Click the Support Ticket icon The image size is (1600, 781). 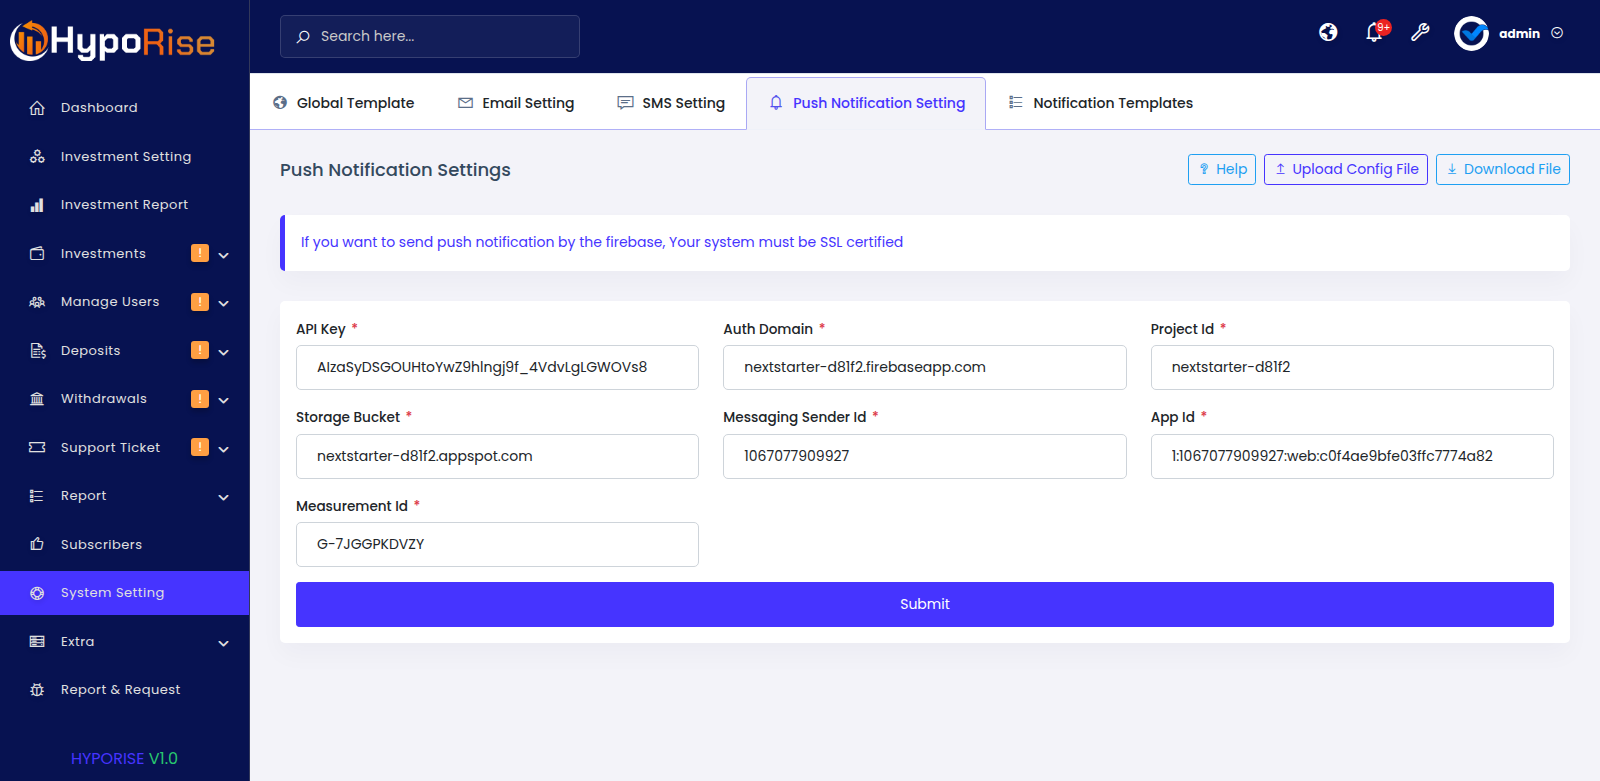tap(37, 448)
